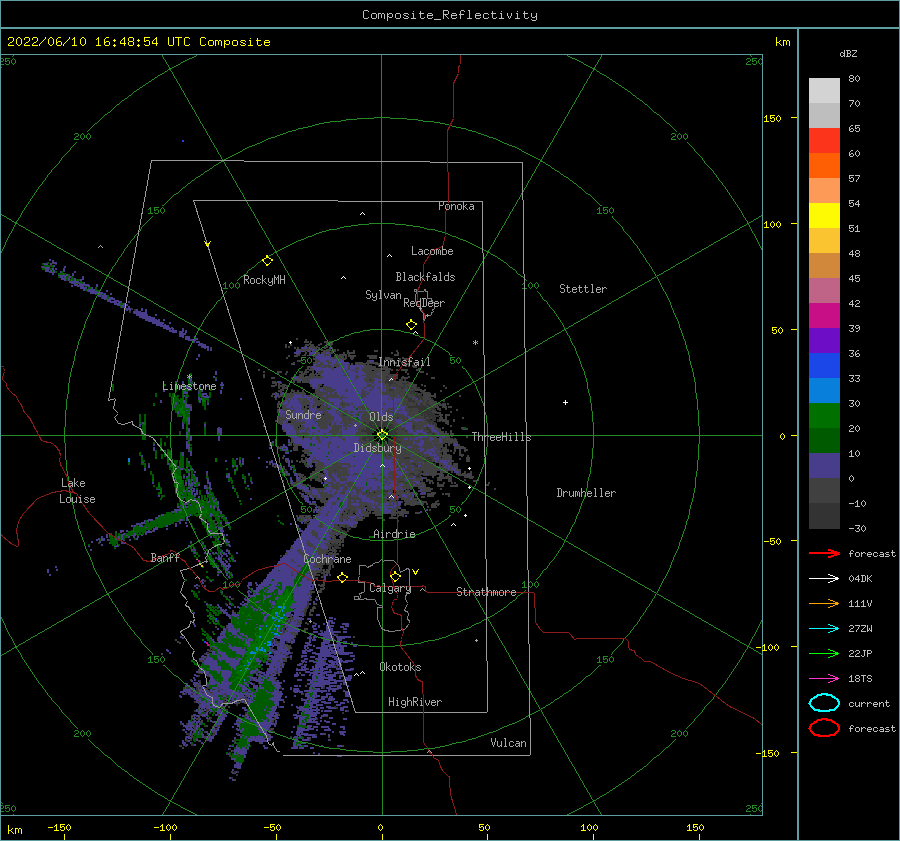Click the Didsbury town label
The height and width of the screenshot is (841, 900).
coord(377,448)
